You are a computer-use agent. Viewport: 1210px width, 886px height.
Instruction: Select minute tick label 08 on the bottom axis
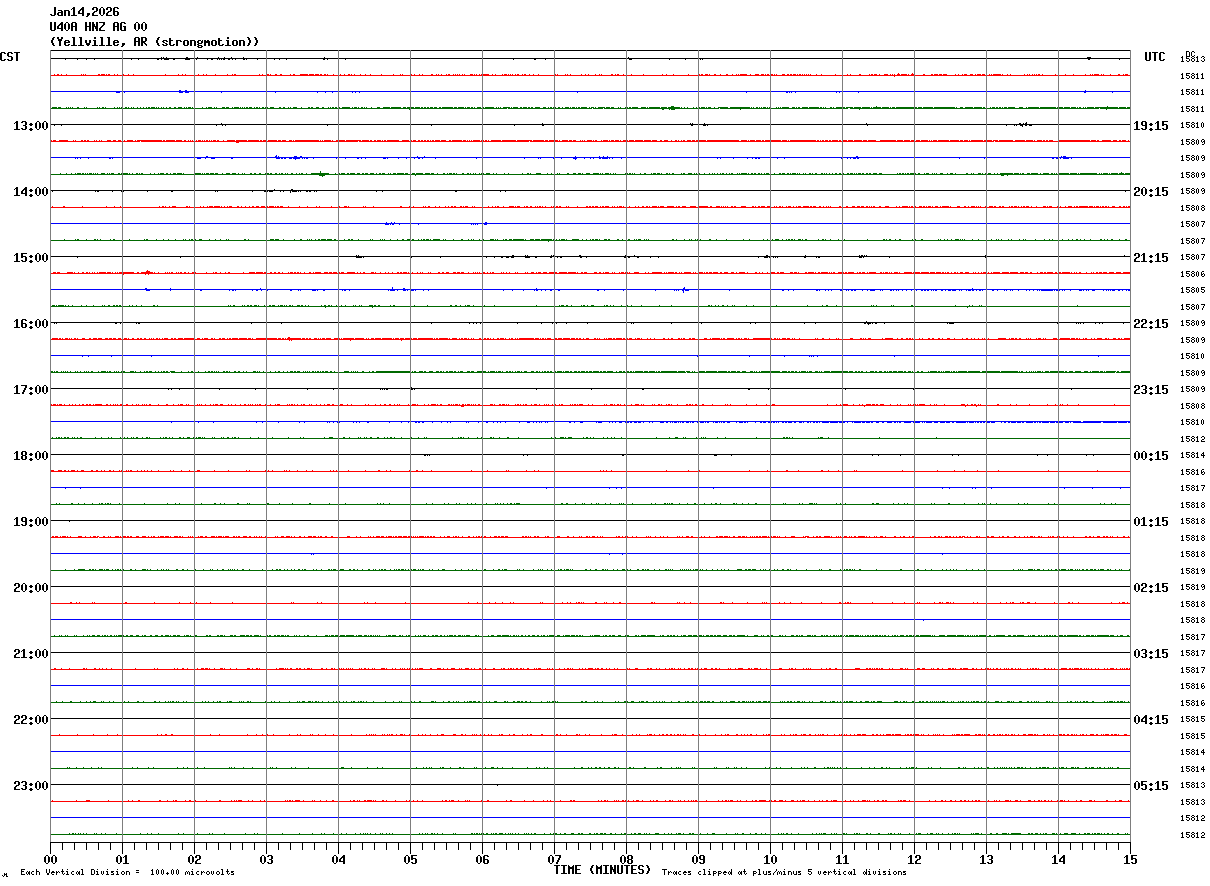tap(626, 859)
